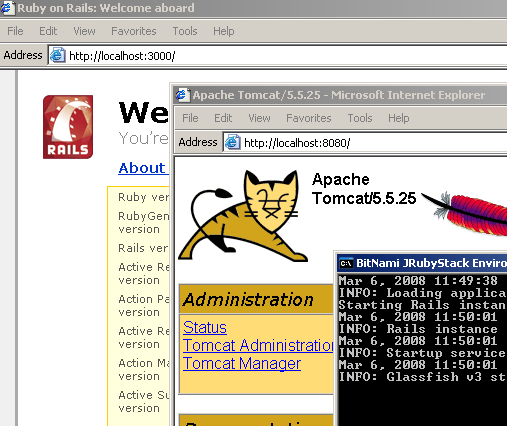Click console line 'INFO: Startup service'
The height and width of the screenshot is (426, 507).
click(423, 353)
